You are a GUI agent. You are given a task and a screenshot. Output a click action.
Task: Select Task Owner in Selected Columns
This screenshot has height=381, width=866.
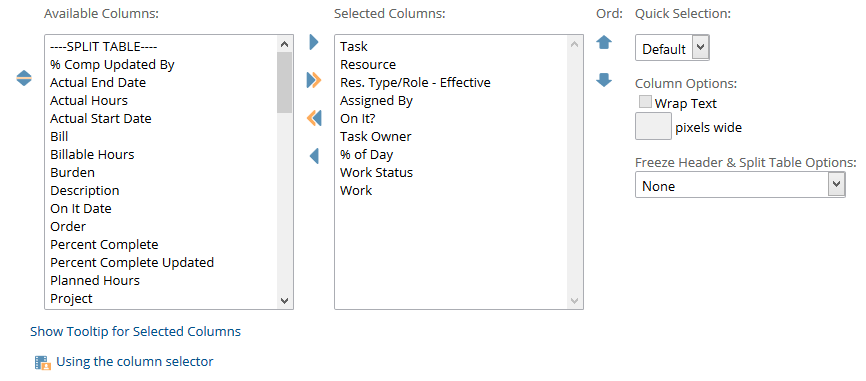376,136
